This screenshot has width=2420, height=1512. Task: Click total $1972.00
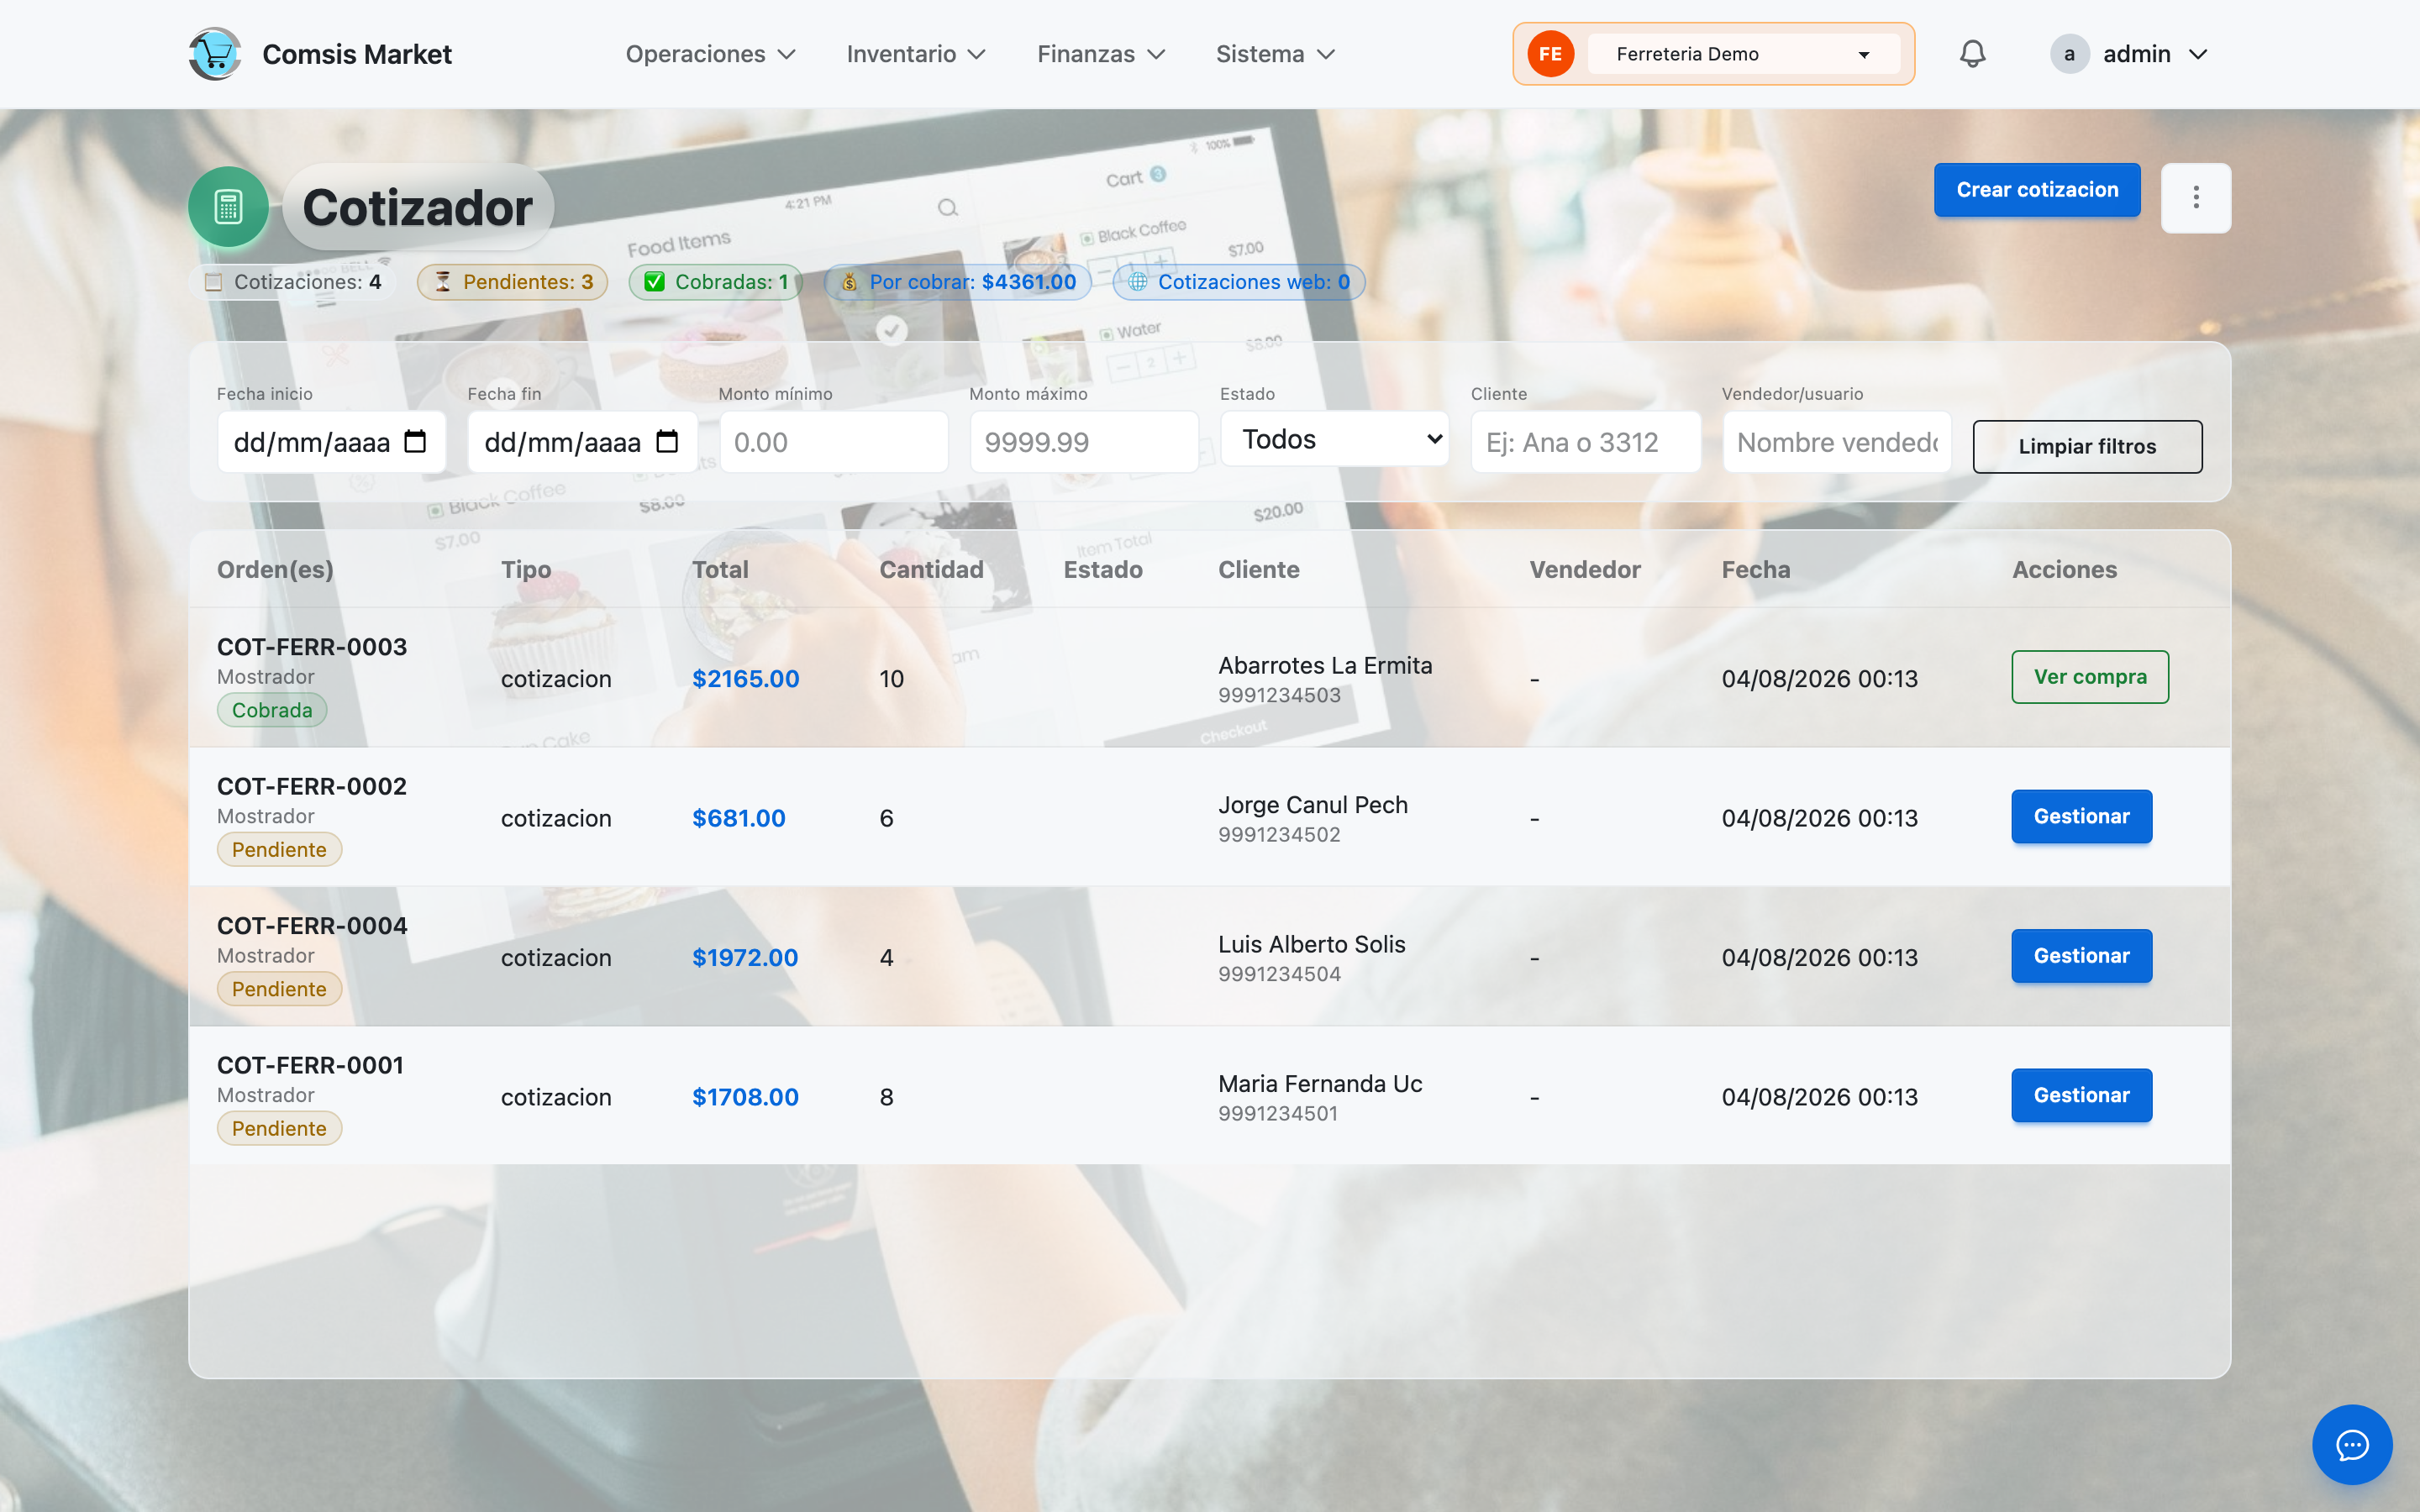pyautogui.click(x=745, y=958)
